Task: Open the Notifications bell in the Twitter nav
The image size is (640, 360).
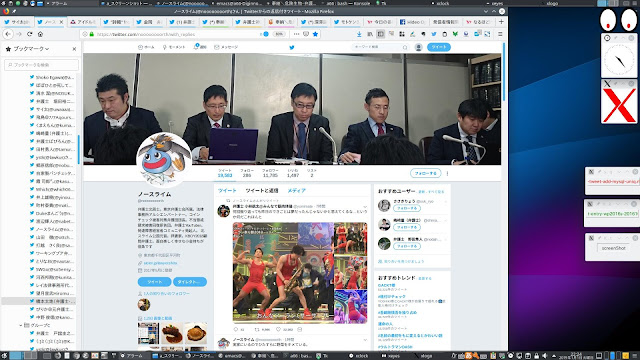Action: [200, 47]
